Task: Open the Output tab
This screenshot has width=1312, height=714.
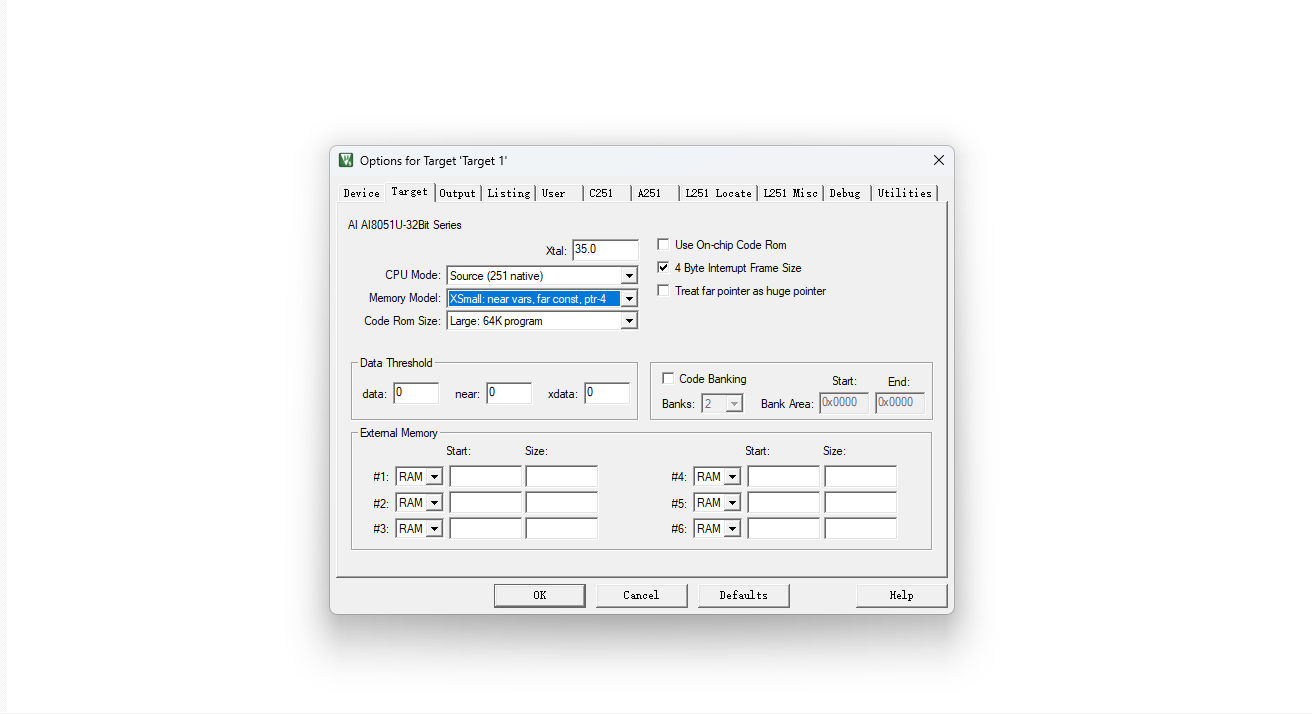Action: [458, 193]
